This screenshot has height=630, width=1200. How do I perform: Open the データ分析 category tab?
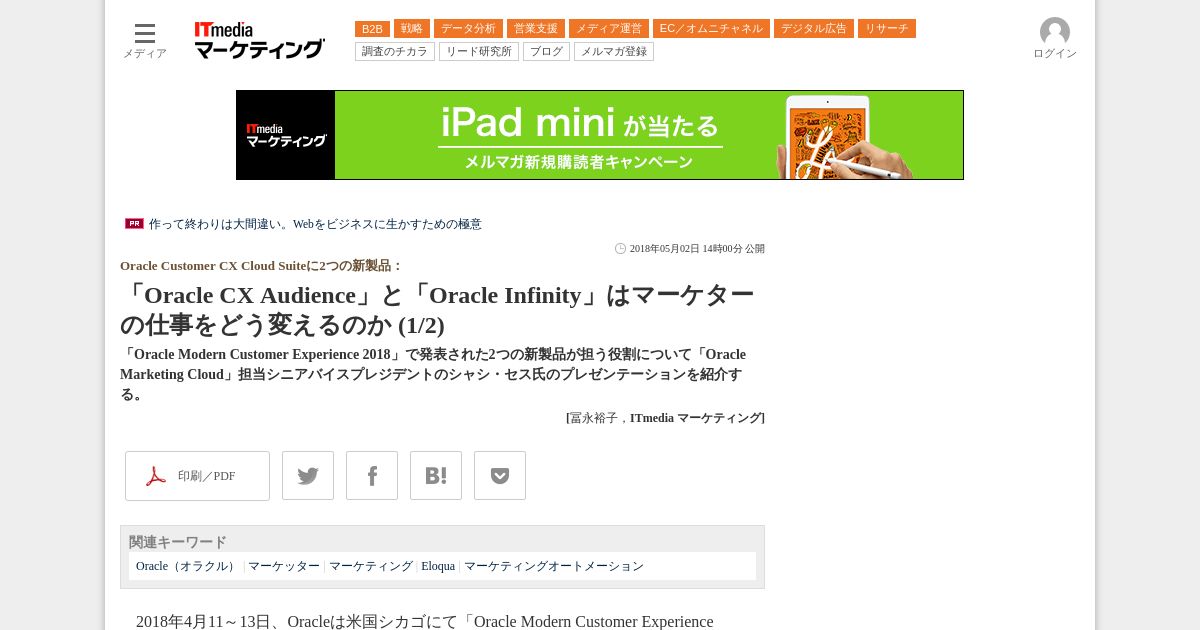point(468,29)
